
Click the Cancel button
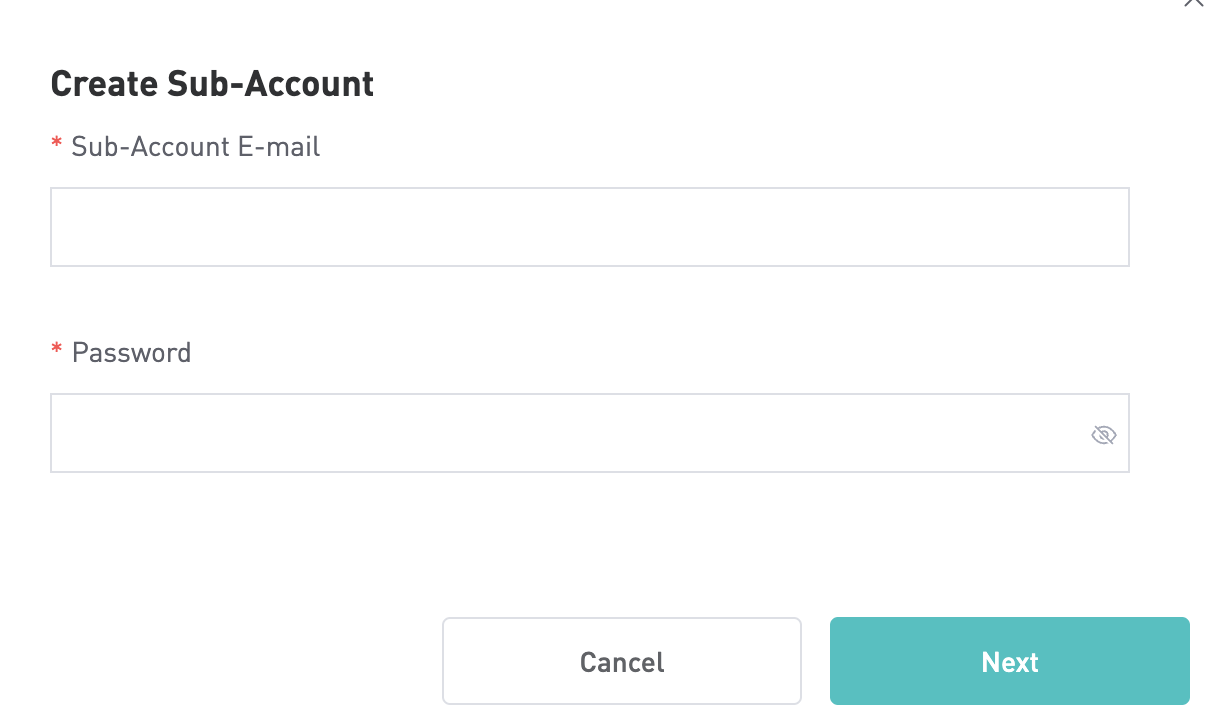(x=622, y=661)
